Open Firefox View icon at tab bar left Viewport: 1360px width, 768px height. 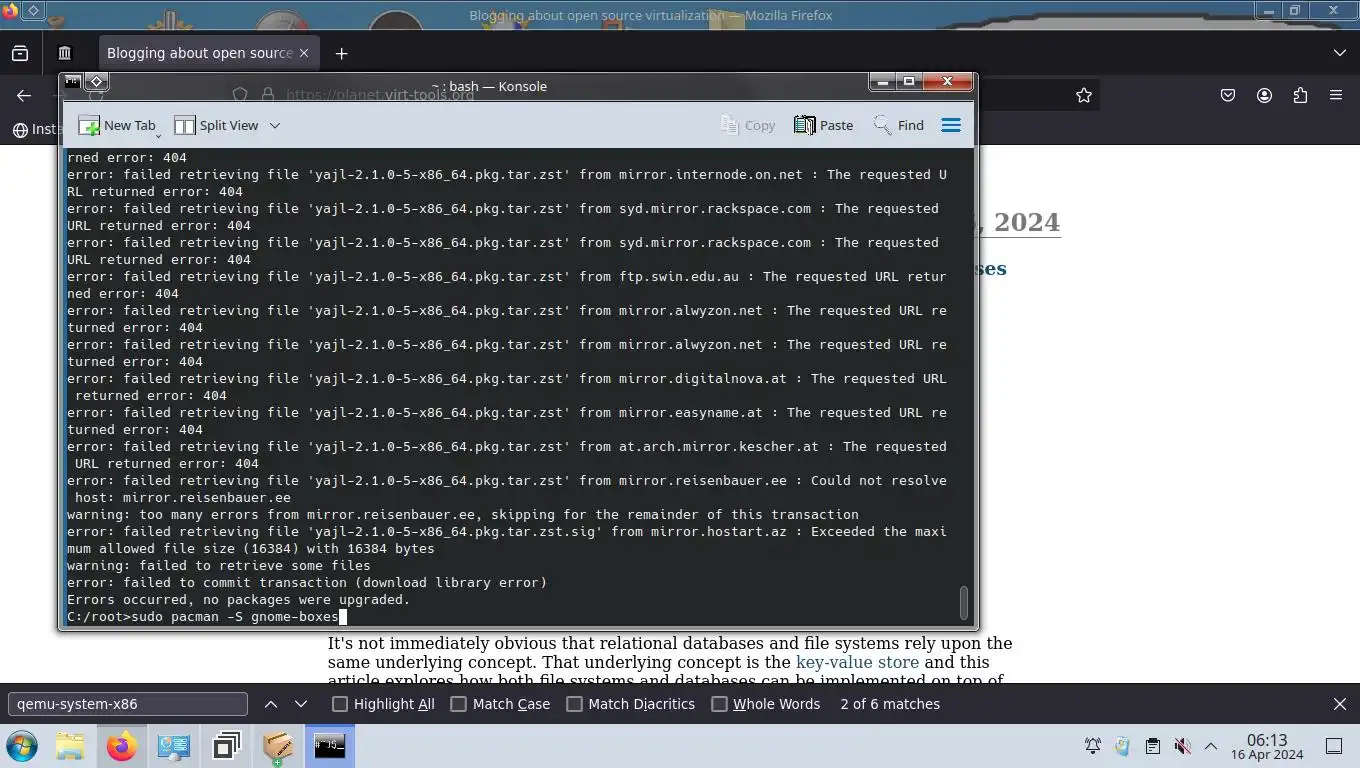coord(20,53)
